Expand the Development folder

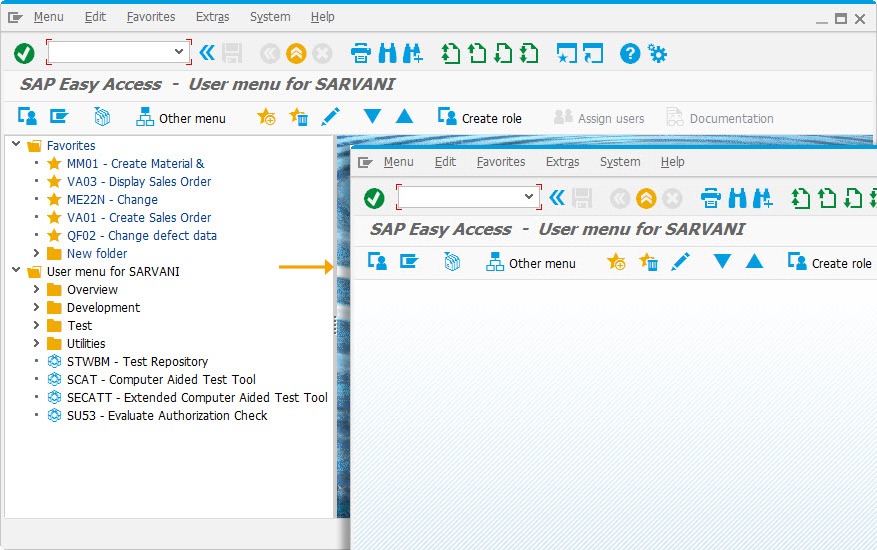36,307
